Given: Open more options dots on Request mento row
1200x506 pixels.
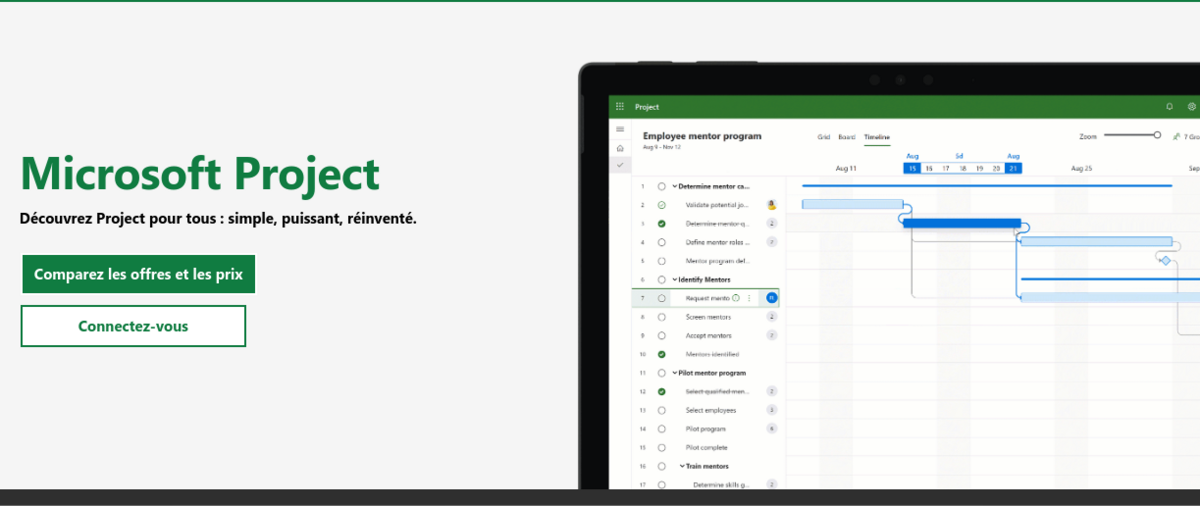Looking at the screenshot, I should tap(749, 298).
